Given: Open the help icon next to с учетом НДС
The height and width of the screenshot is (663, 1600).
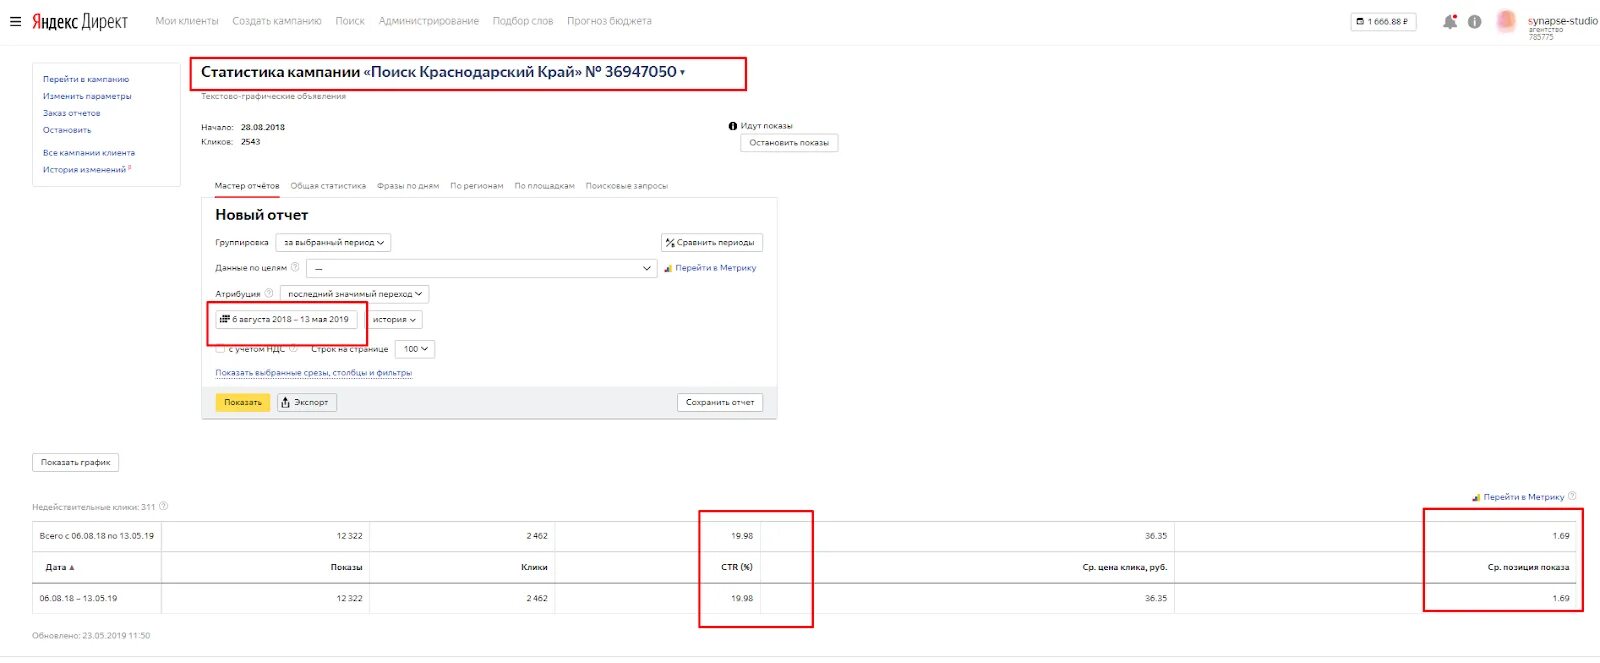Looking at the screenshot, I should point(293,349).
